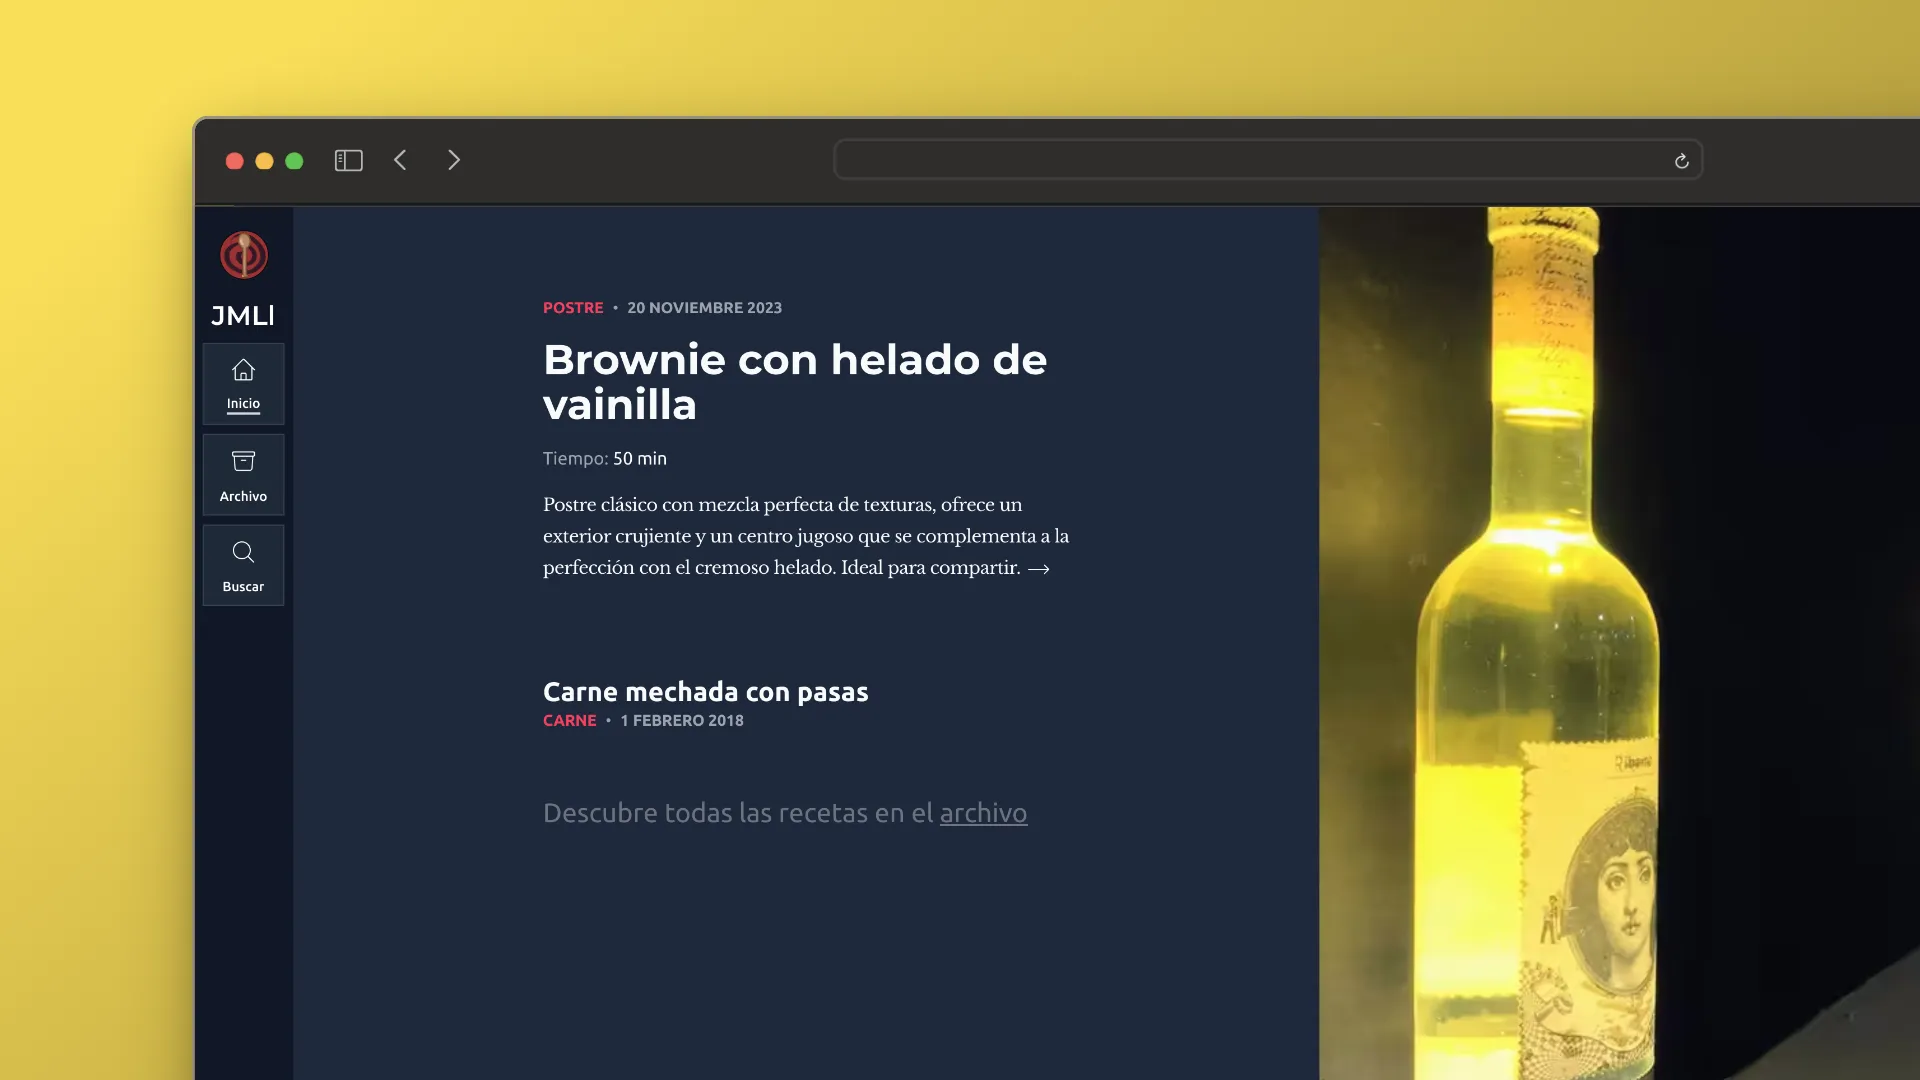Click the JMLI site title text
1920x1080 pixels.
pyautogui.click(x=243, y=315)
